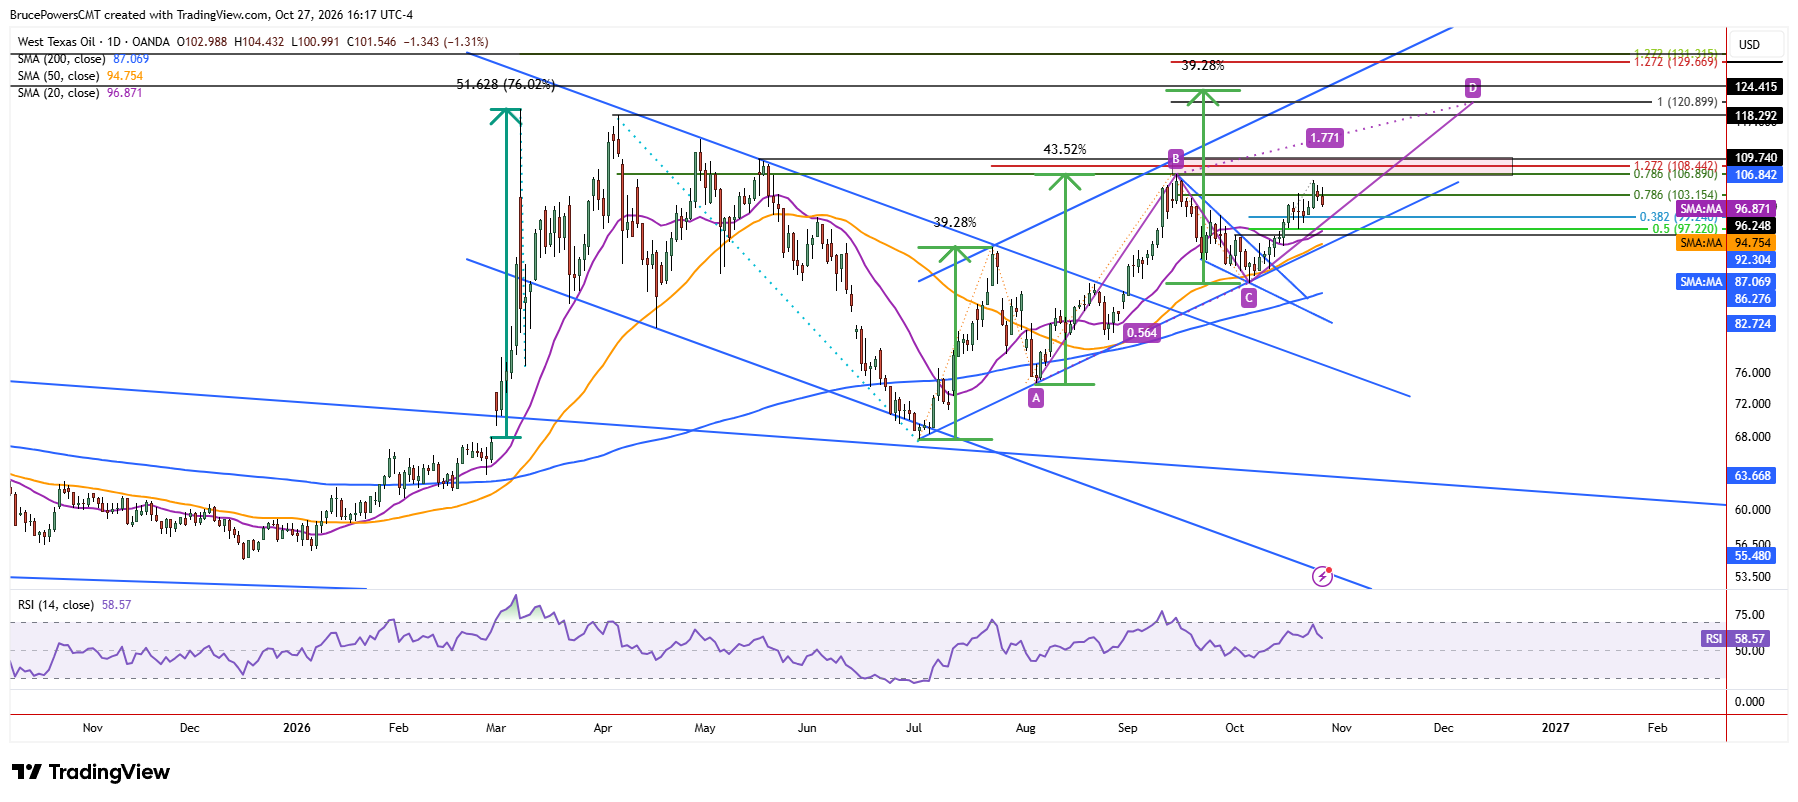
Task: Select the purple point label C
Action: click(1249, 298)
